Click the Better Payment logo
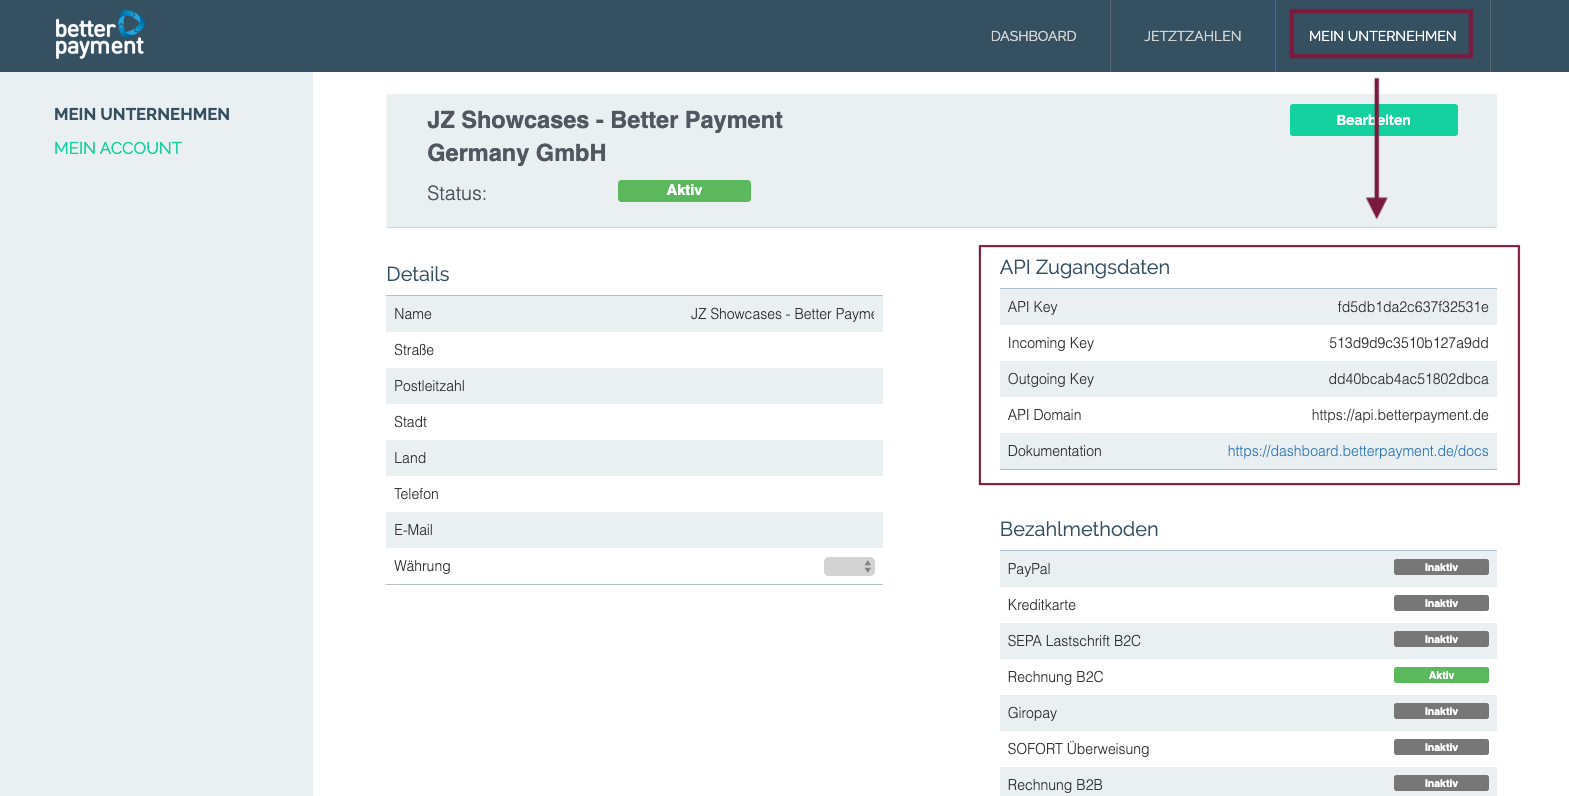1569x796 pixels. coord(99,35)
